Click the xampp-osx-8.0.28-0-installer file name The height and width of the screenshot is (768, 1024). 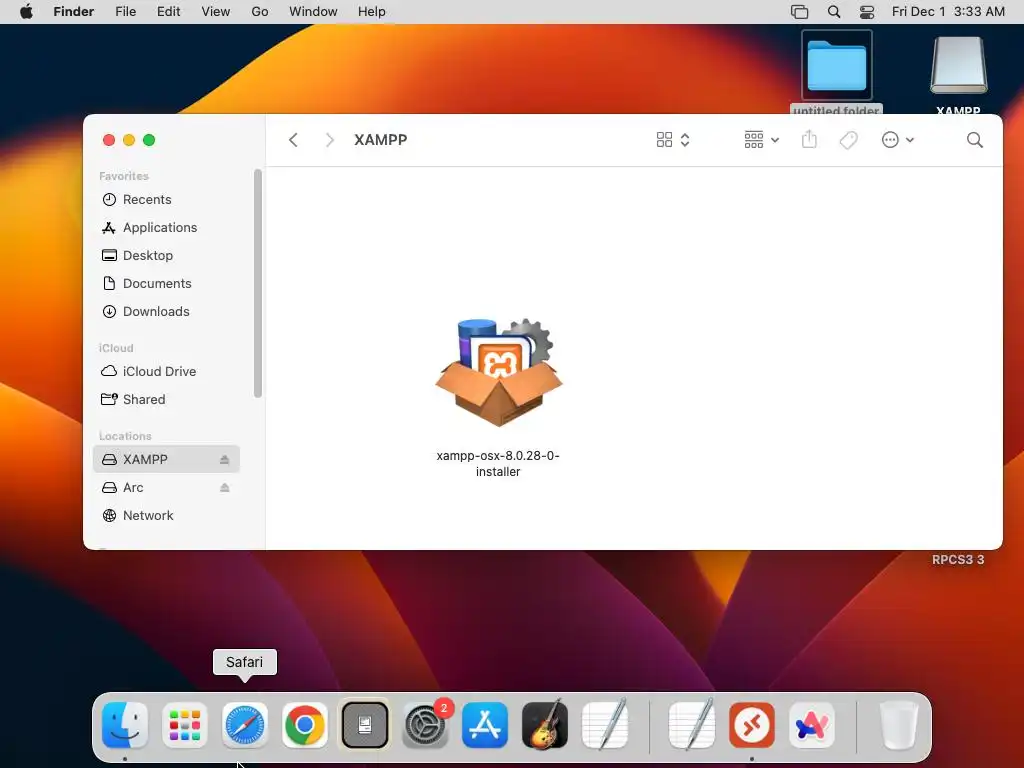pyautogui.click(x=498, y=464)
